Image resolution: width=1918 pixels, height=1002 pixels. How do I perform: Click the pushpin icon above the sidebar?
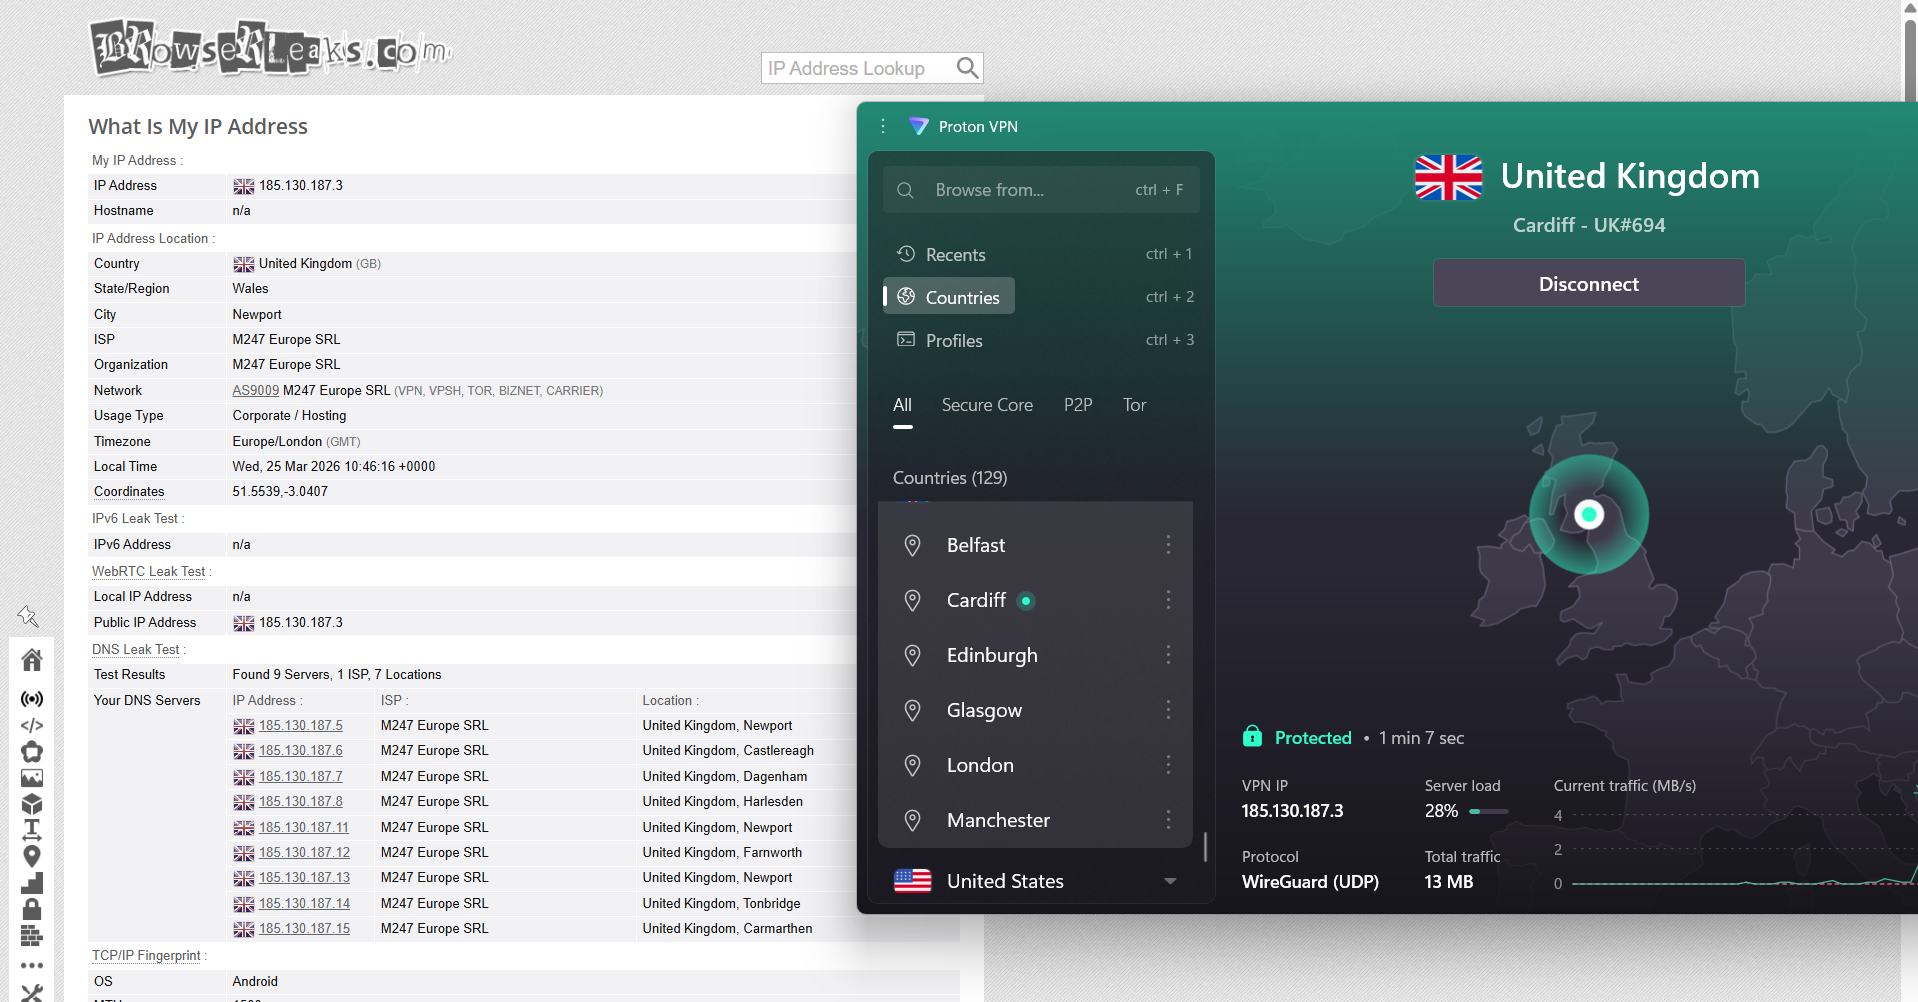[28, 617]
